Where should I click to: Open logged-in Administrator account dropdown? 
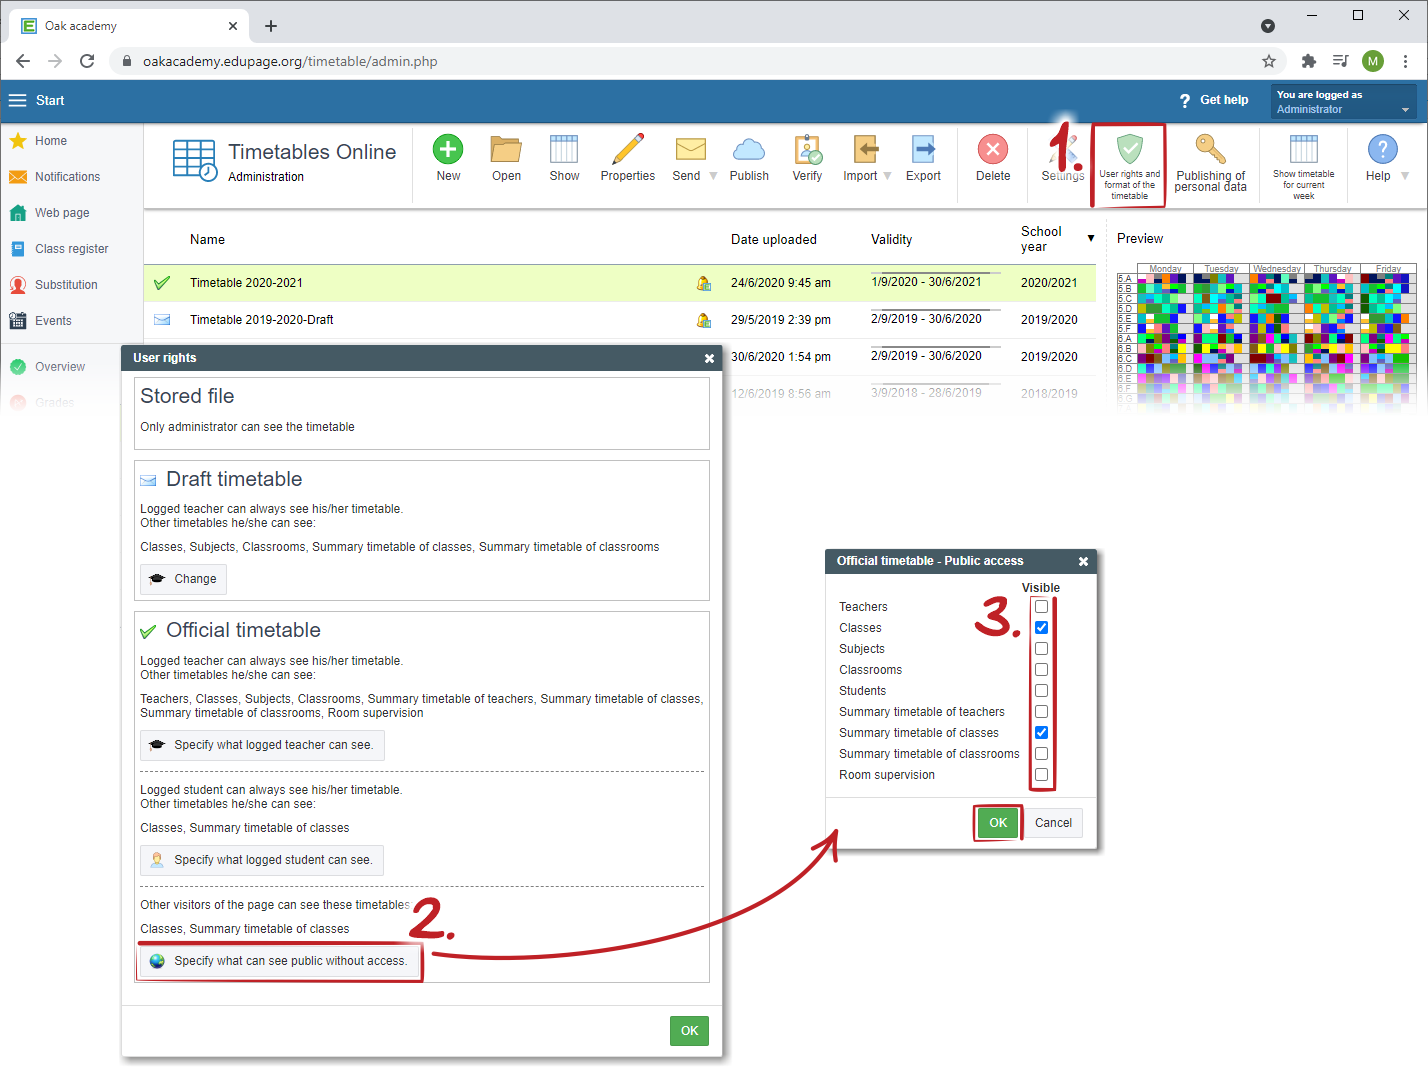click(x=1343, y=101)
